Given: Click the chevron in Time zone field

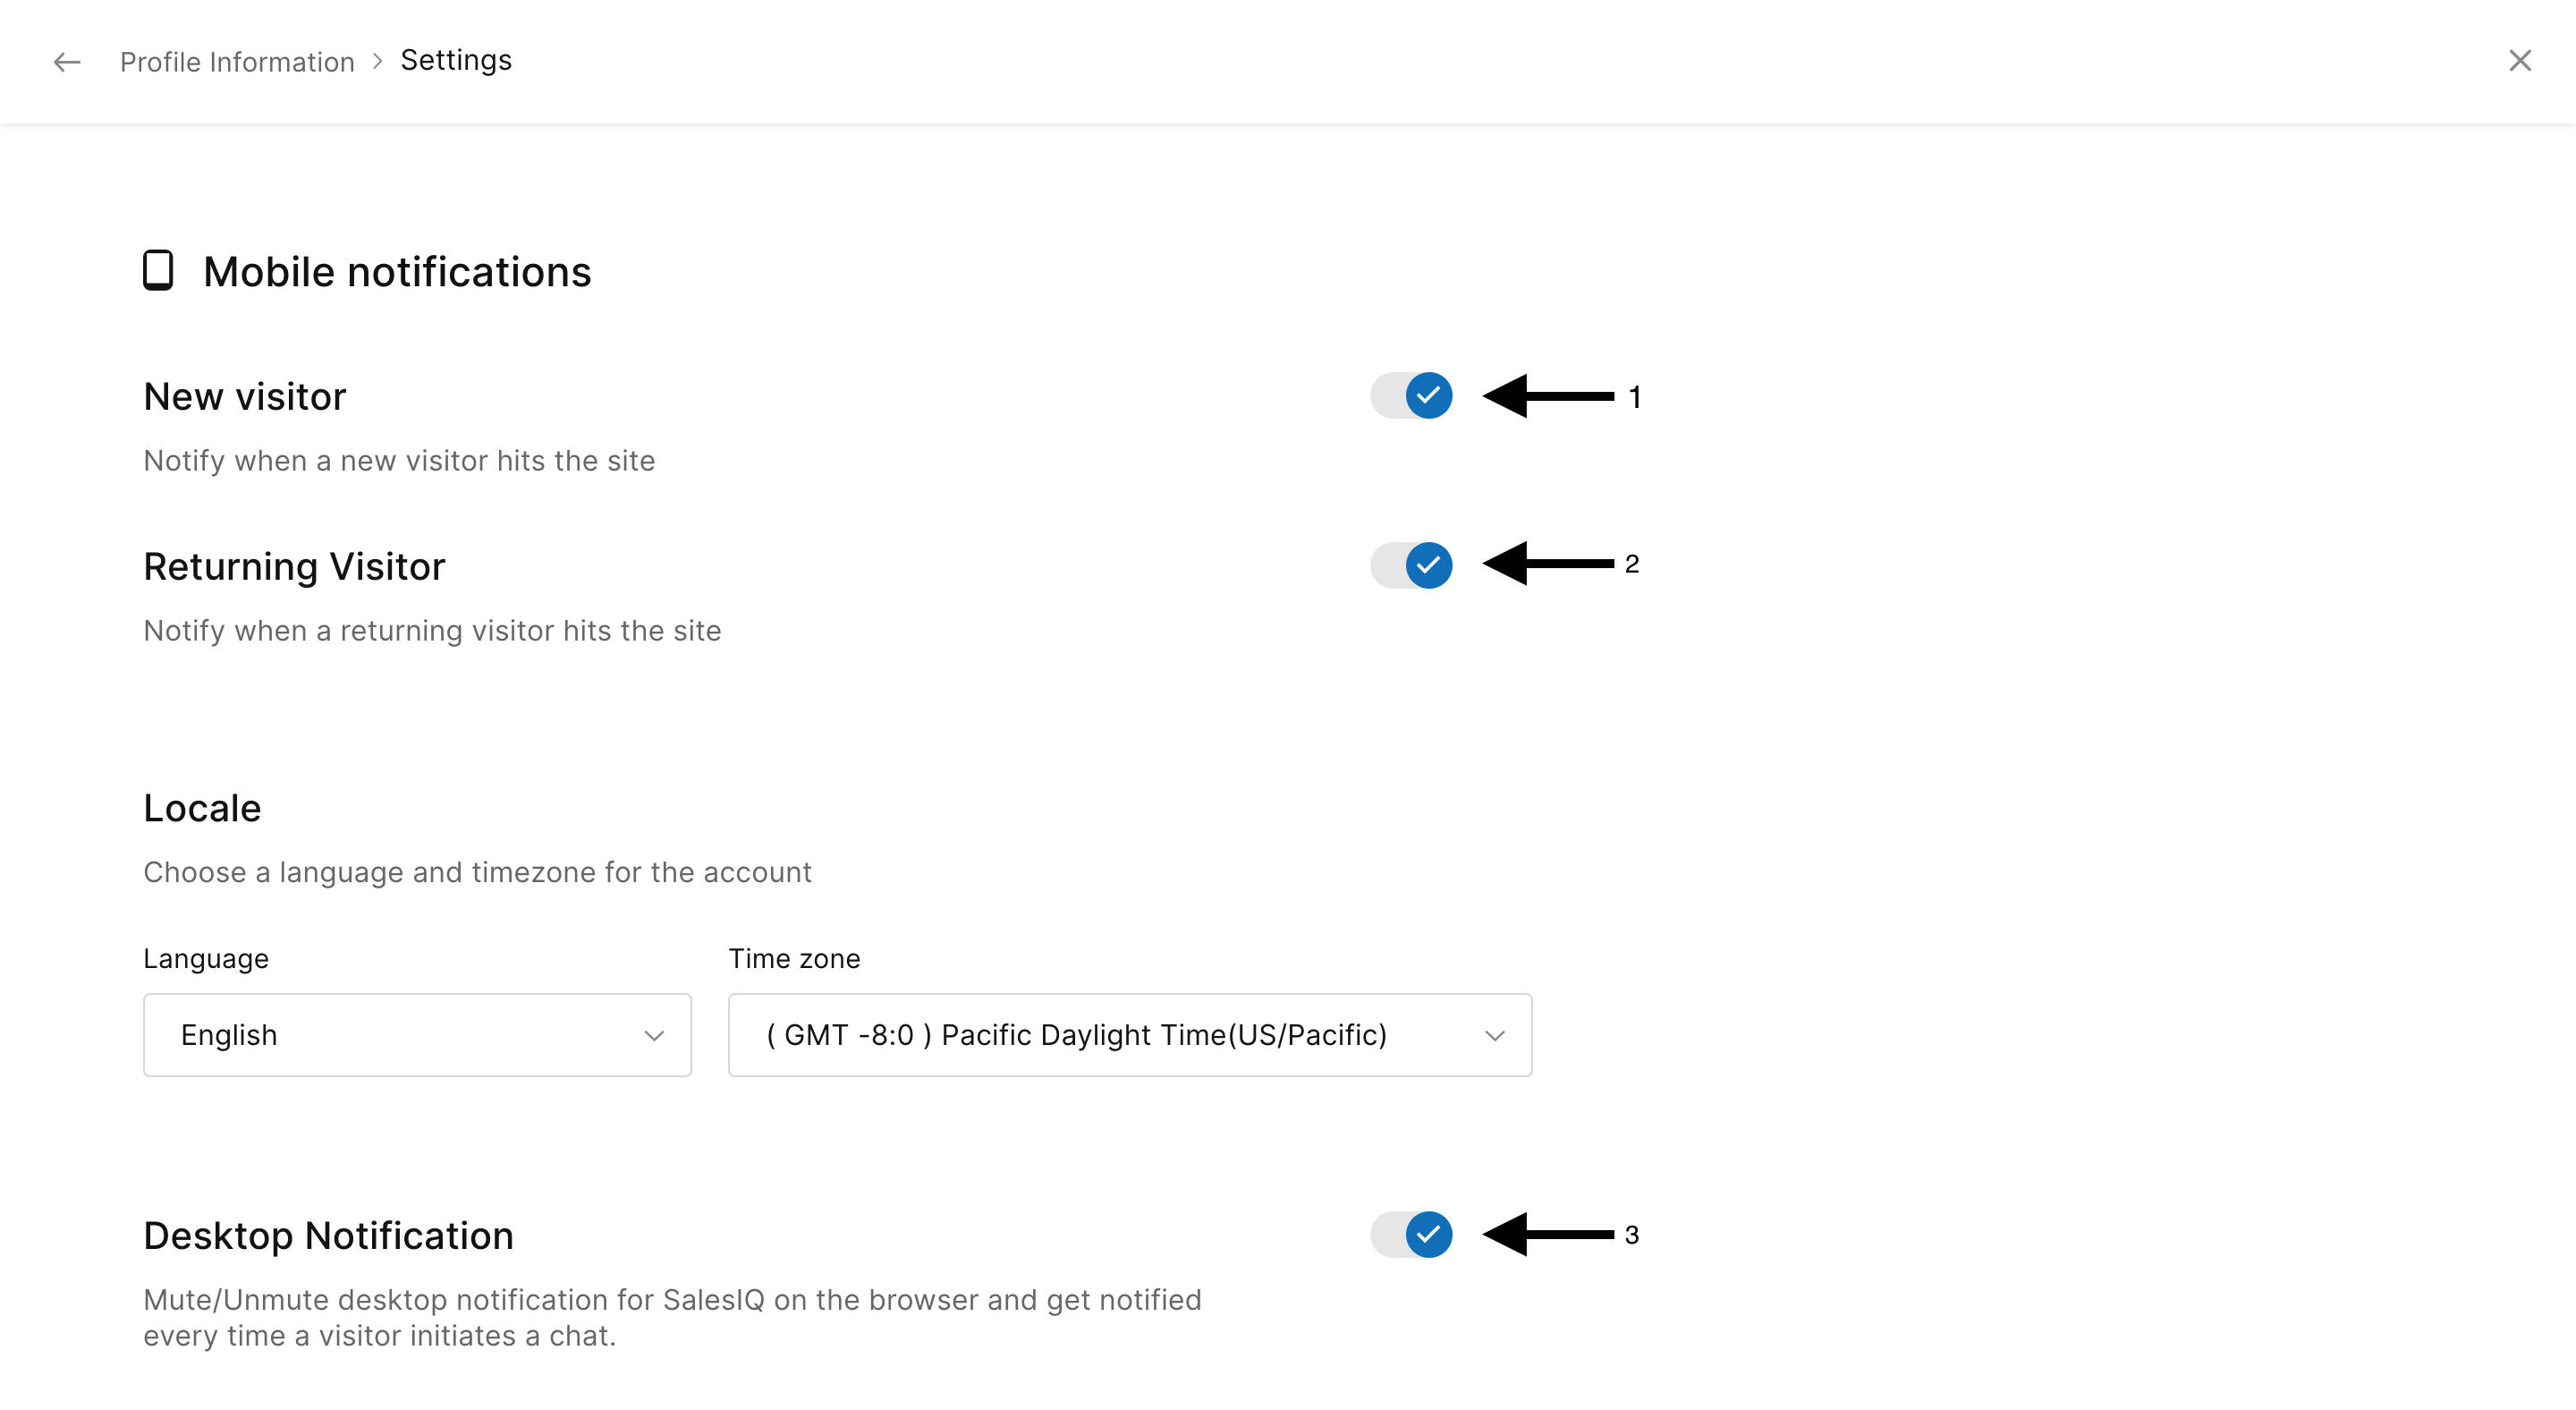Looking at the screenshot, I should [1494, 1036].
